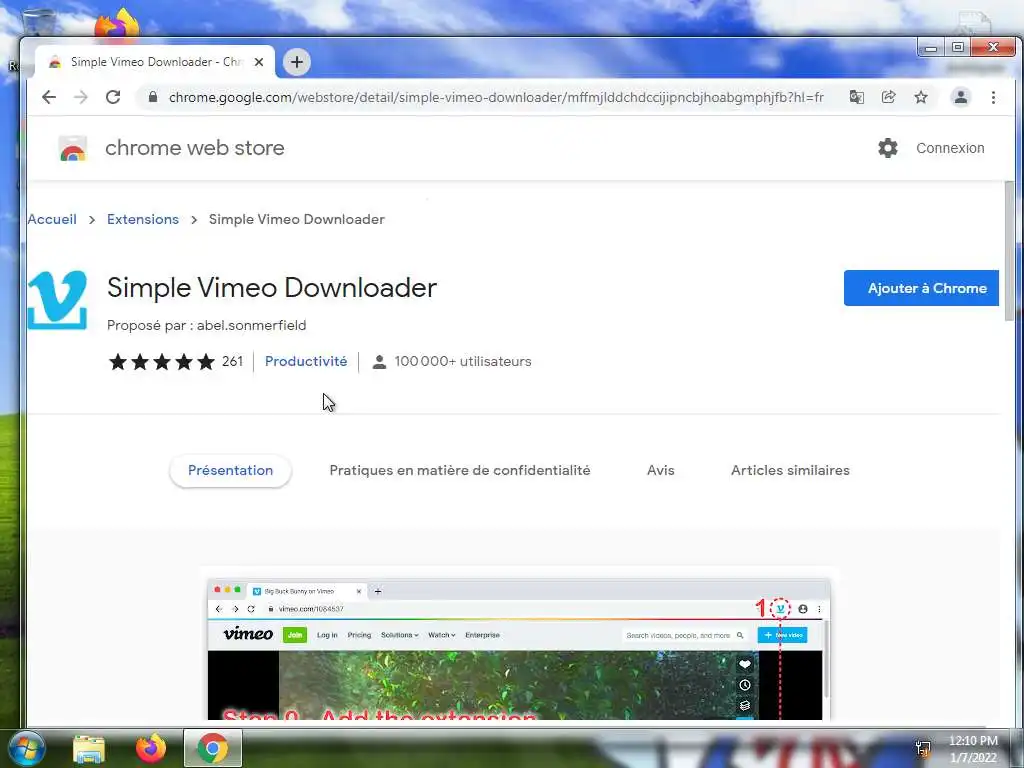The width and height of the screenshot is (1024, 768).
Task: Click the Simple Vimeo Downloader extension logo
Action: (57, 300)
